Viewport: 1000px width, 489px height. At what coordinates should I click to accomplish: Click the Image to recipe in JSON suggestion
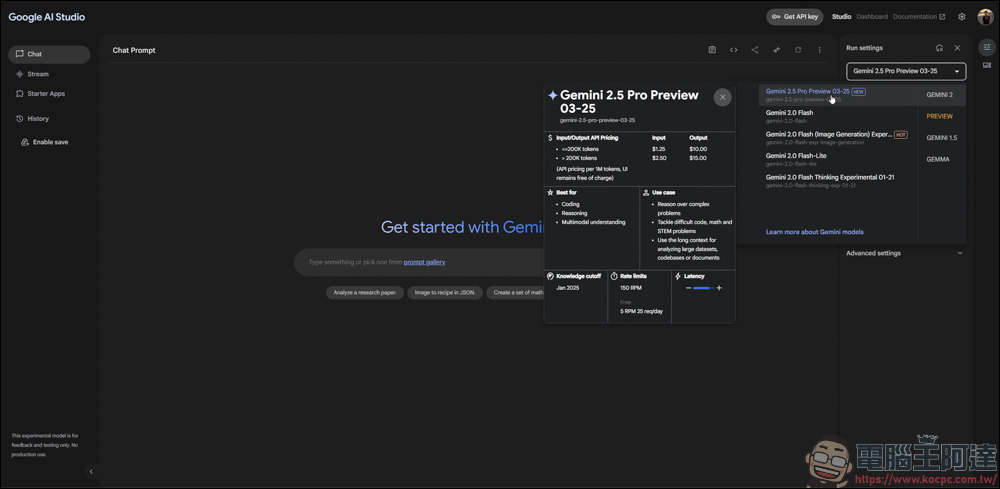(x=445, y=293)
